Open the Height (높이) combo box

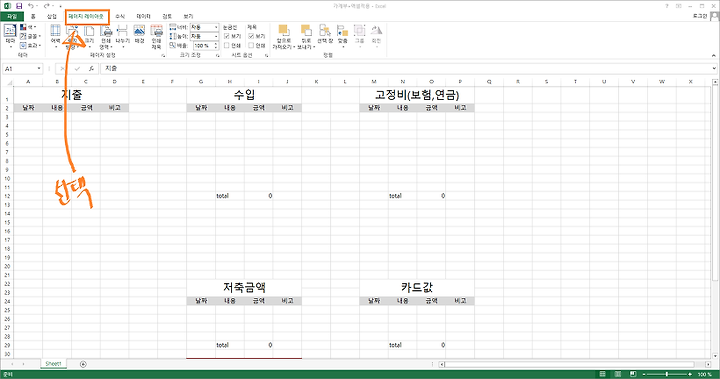point(204,36)
